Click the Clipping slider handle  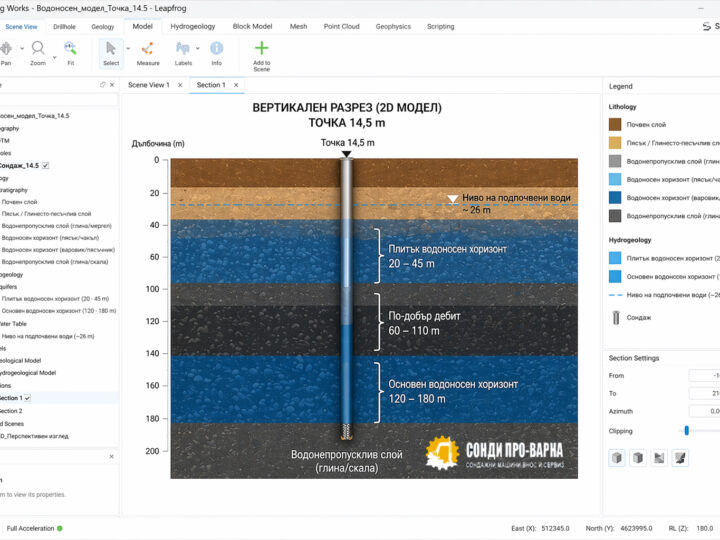click(x=686, y=430)
